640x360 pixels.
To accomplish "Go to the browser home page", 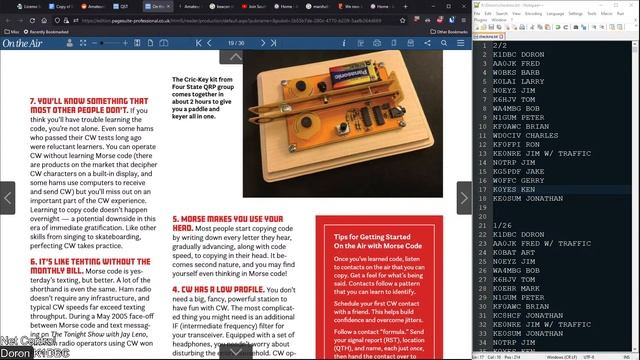I will 44,20.
